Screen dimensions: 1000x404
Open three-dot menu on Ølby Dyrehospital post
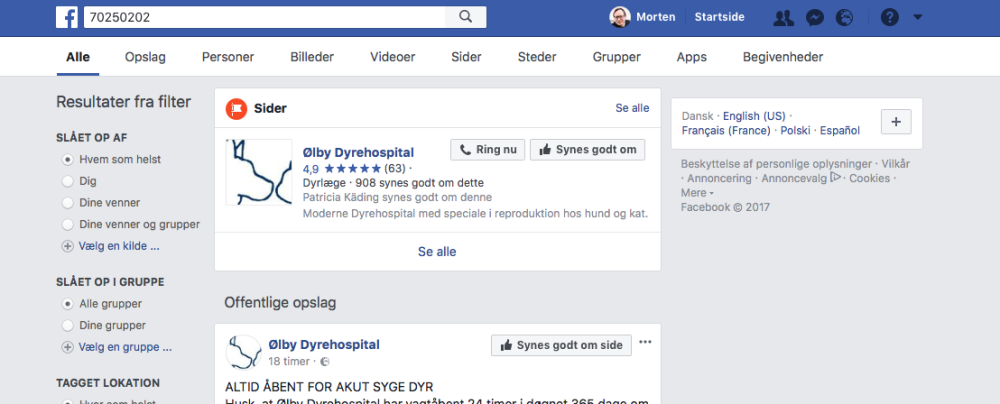pyautogui.click(x=645, y=342)
